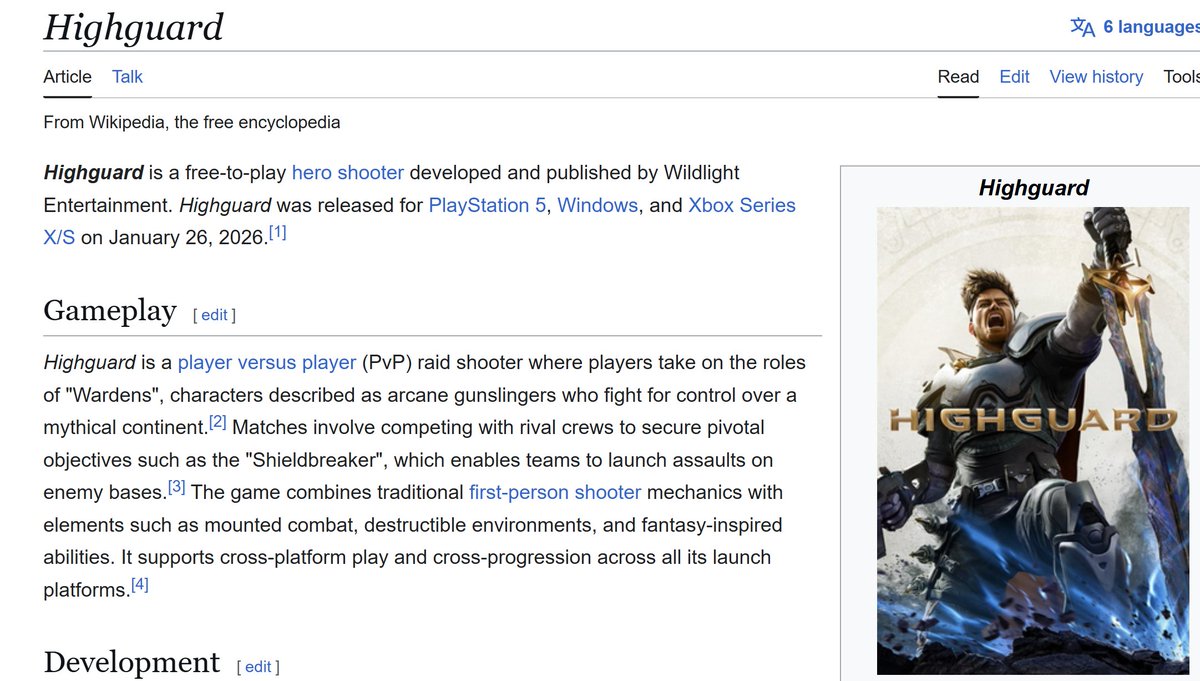Click the Development section heading
Image resolution: width=1200 pixels, height=681 pixels.
click(x=132, y=662)
